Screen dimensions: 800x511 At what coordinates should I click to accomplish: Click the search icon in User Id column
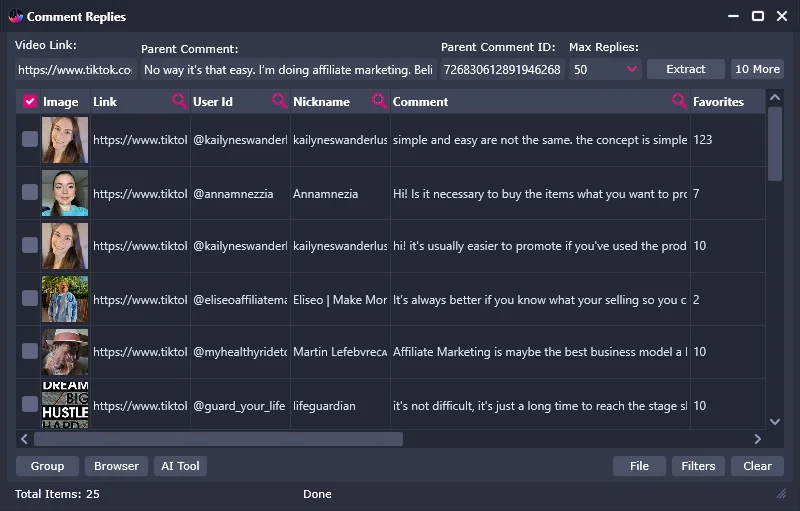click(279, 101)
